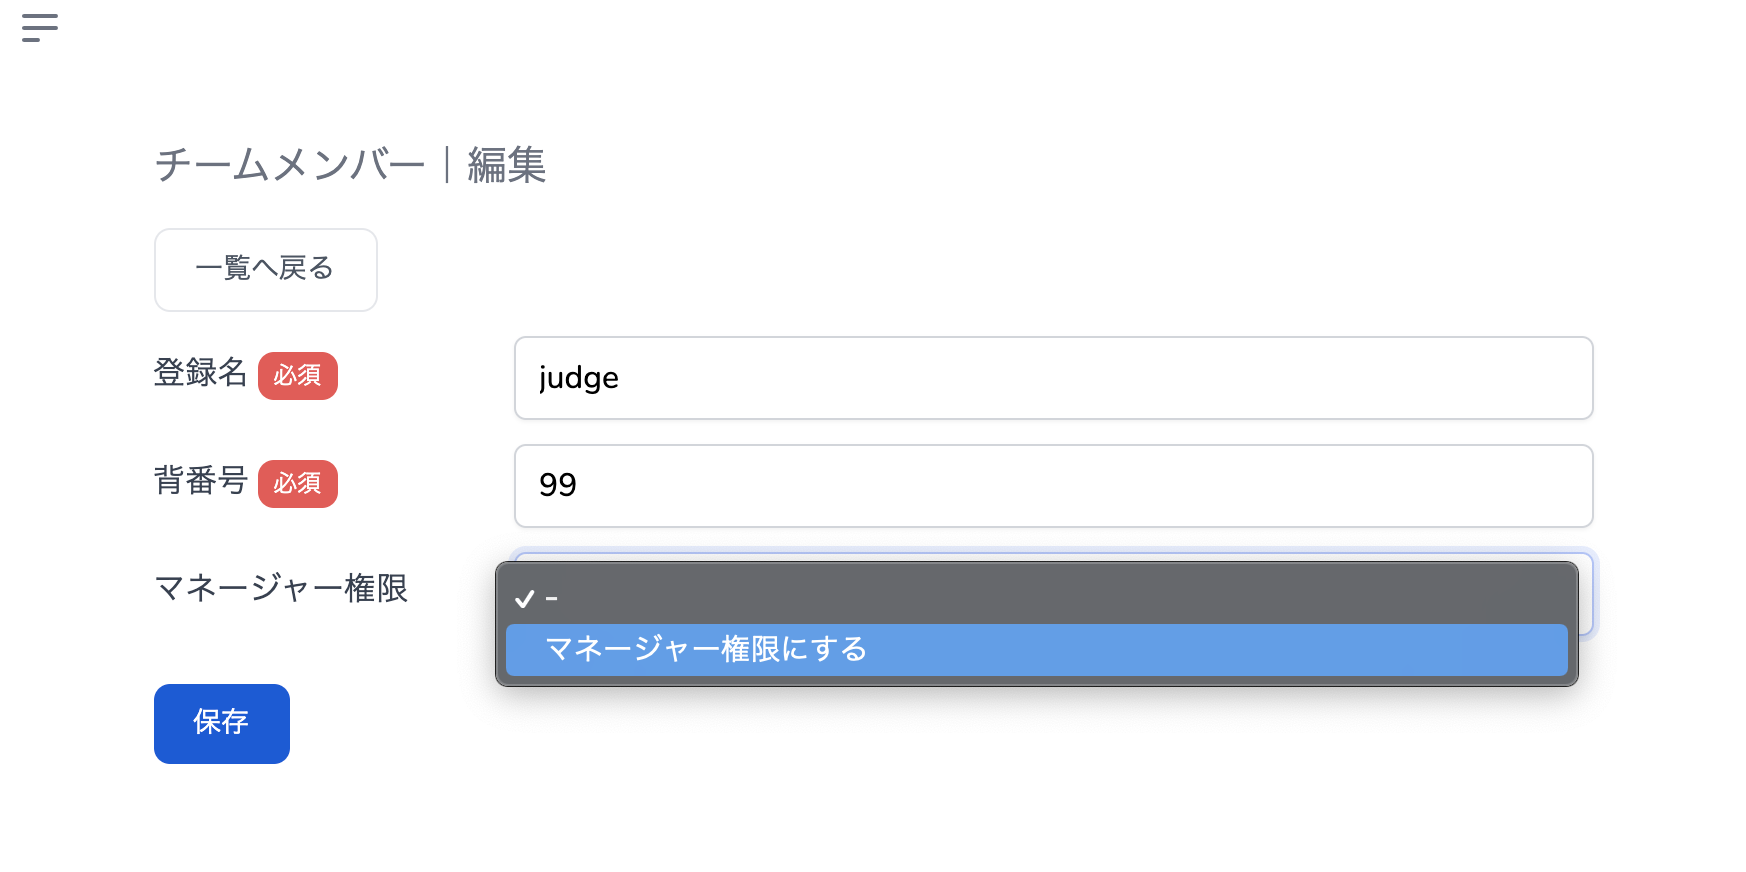Image resolution: width=1746 pixels, height=872 pixels.
Task: Click the マネージャー権限 select box edge
Action: coord(1586,596)
